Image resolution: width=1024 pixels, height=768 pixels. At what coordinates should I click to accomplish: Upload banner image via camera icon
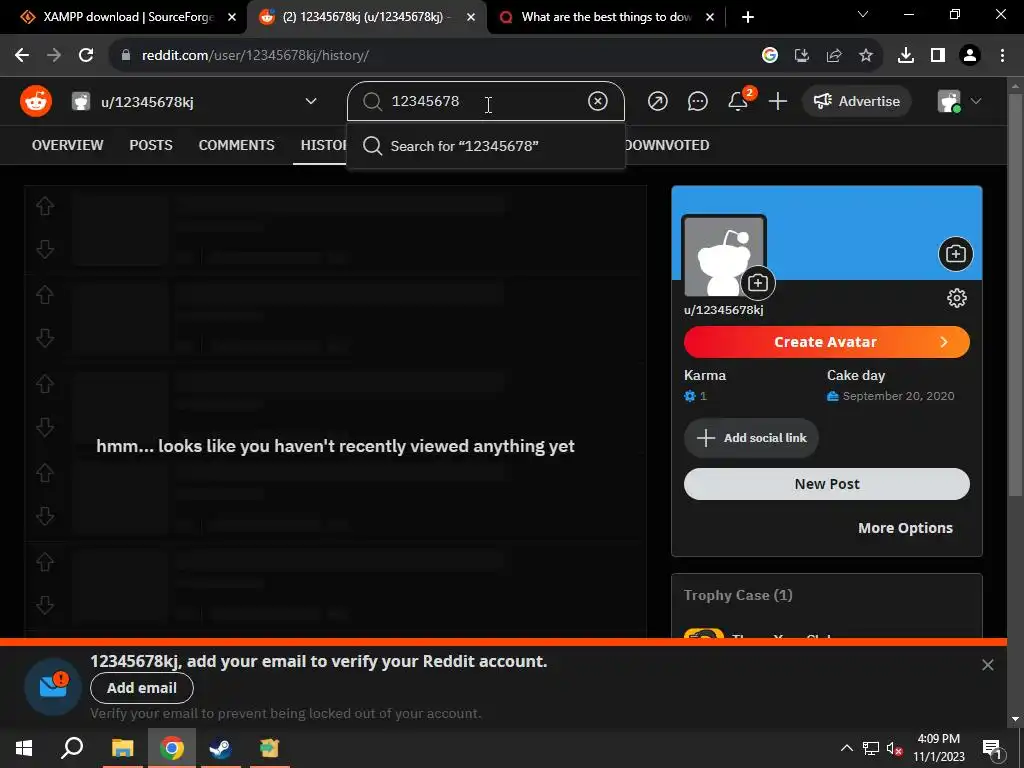(955, 253)
